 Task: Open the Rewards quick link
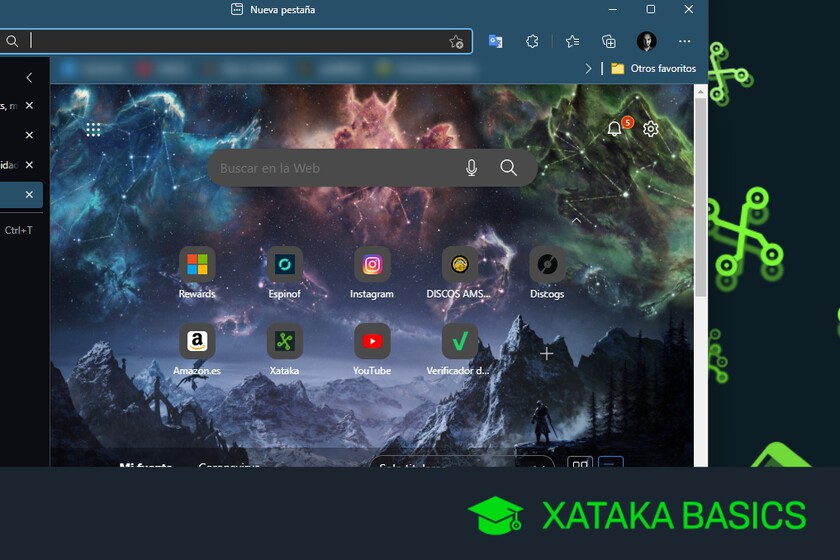pos(197,273)
